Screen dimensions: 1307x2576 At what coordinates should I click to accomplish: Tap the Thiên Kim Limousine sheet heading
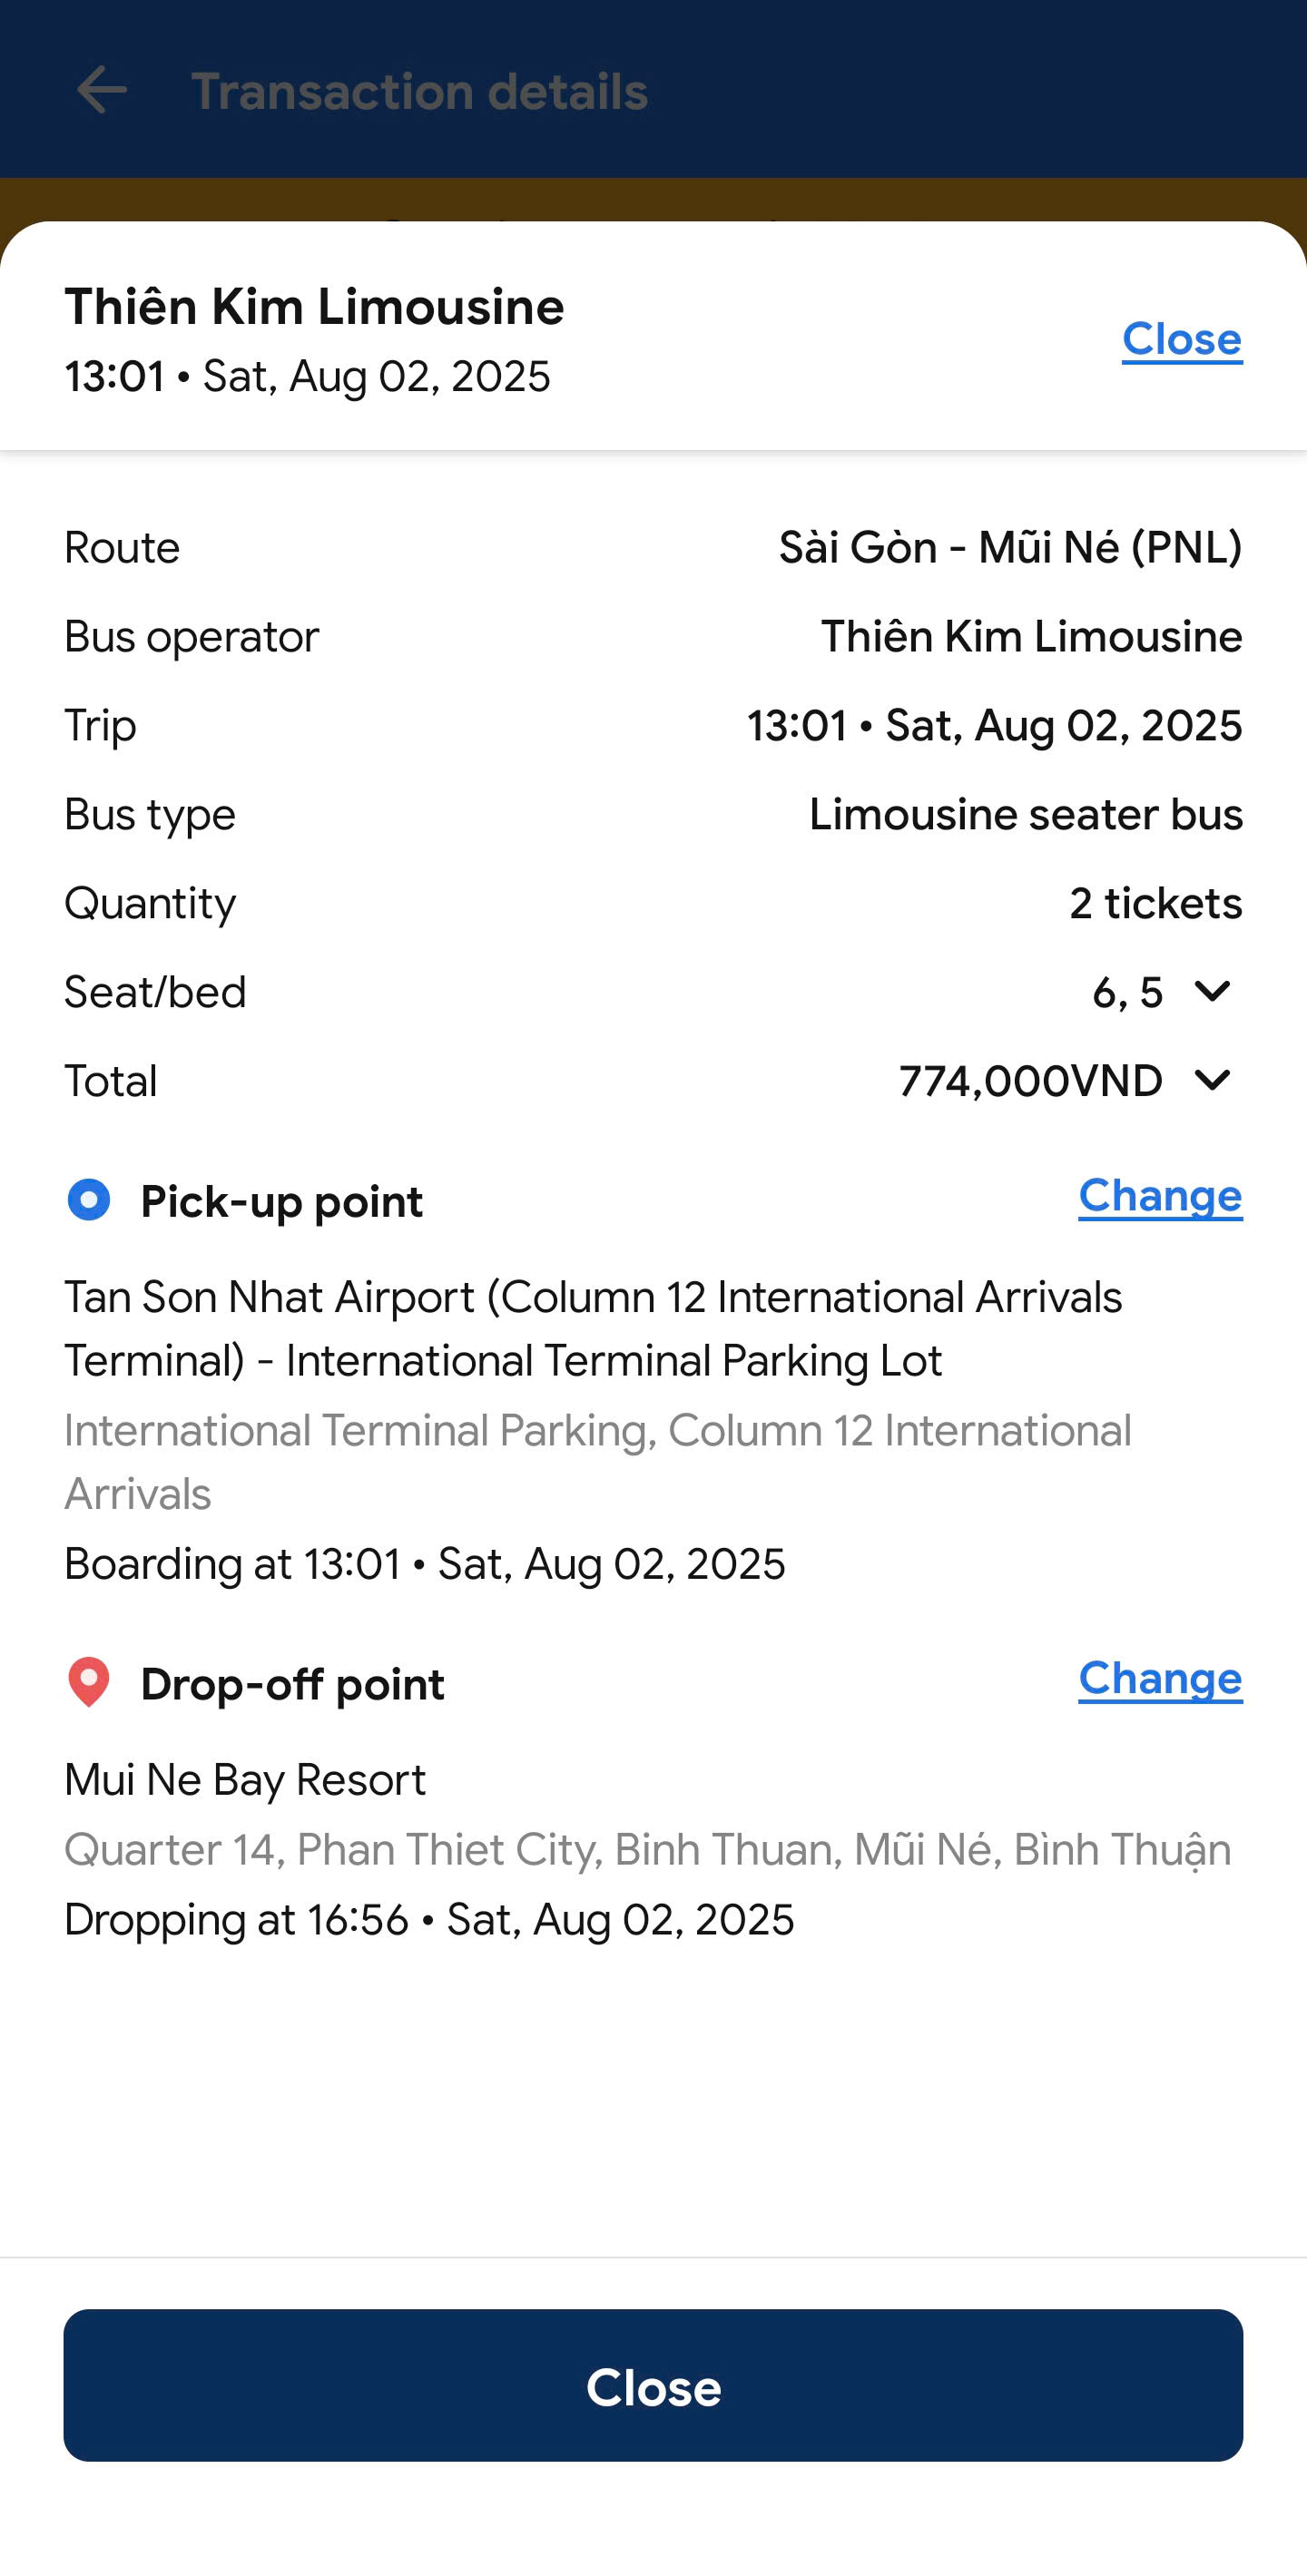(x=314, y=307)
